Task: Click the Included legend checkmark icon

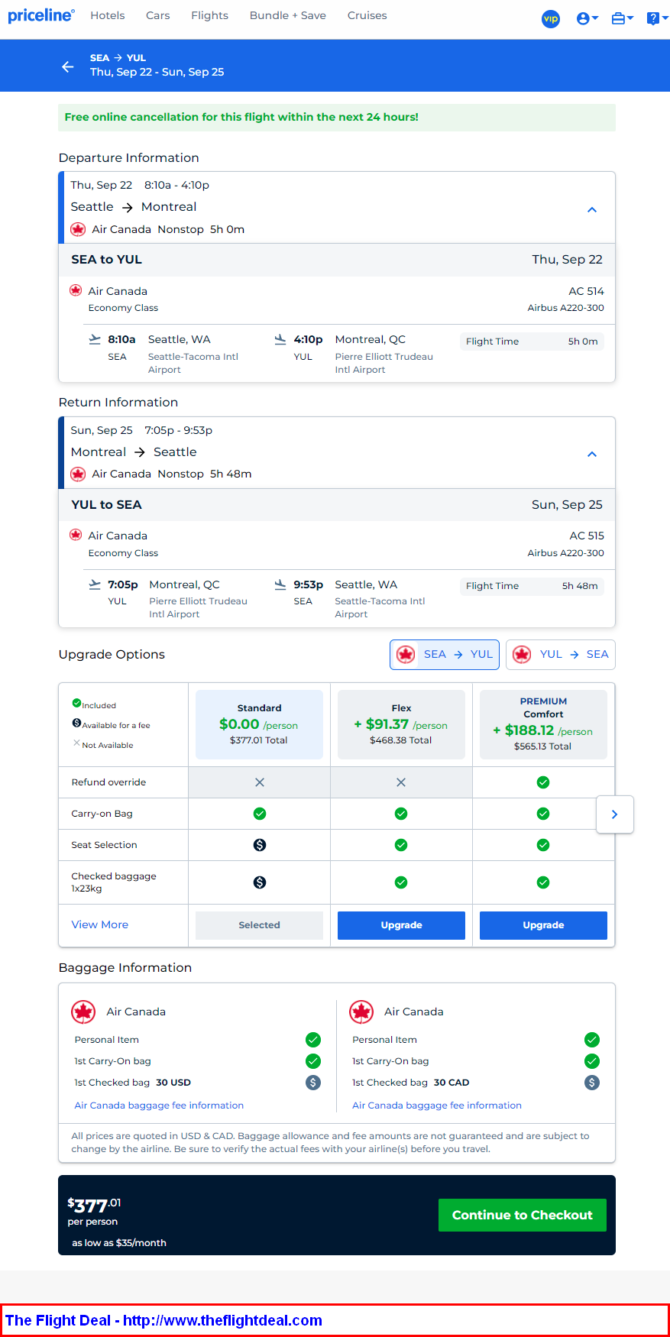Action: tap(76, 704)
